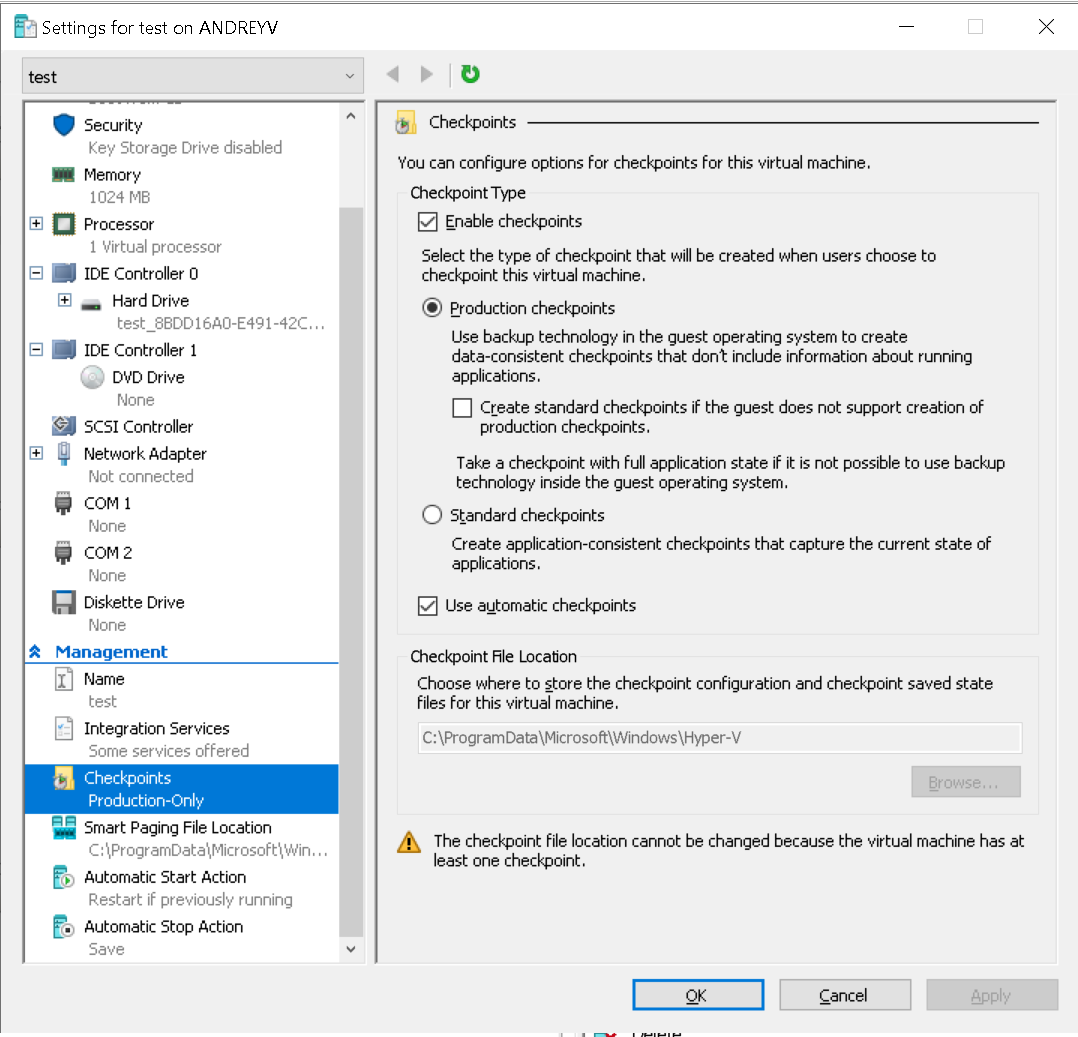Select the Automatic Stop Action icon
Image resolution: width=1078 pixels, height=1037 pixels.
[63, 927]
